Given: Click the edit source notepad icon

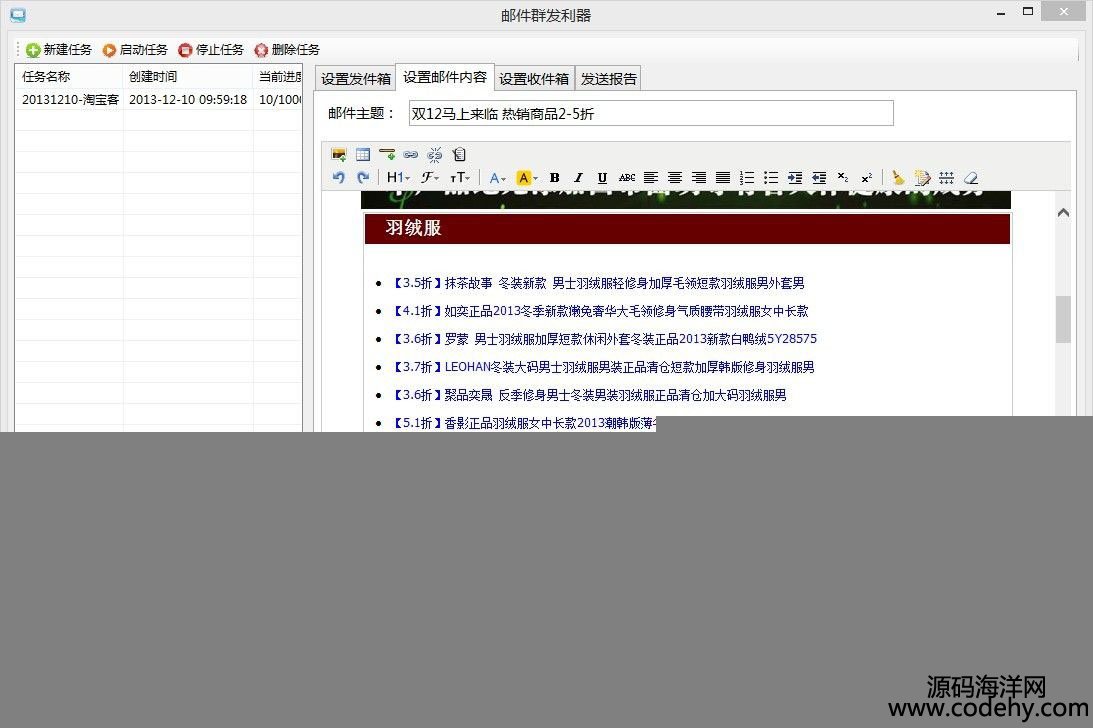Looking at the screenshot, I should (922, 178).
